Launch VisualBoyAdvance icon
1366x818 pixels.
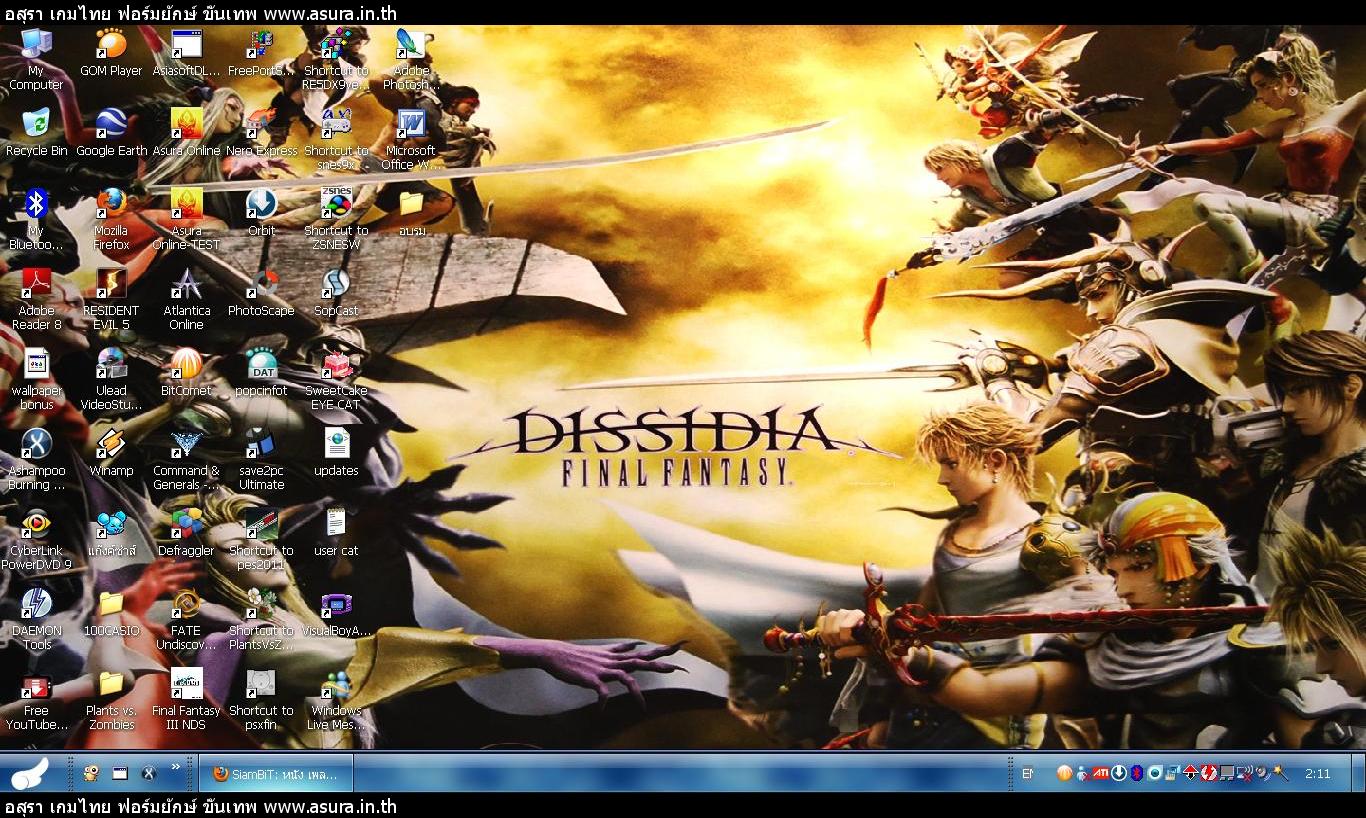336,613
